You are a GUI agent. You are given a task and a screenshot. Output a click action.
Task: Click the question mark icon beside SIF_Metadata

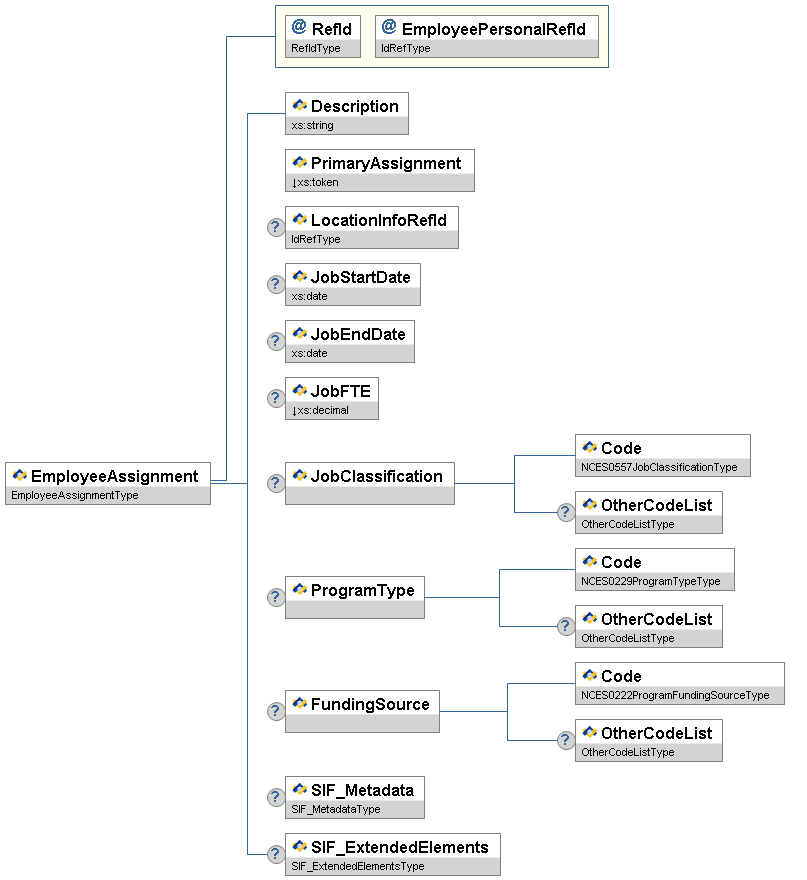pos(276,797)
